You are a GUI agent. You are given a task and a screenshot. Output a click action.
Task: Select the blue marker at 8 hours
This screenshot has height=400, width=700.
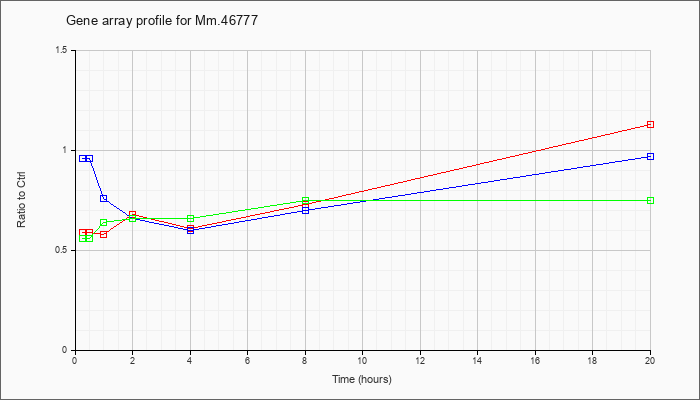point(305,210)
